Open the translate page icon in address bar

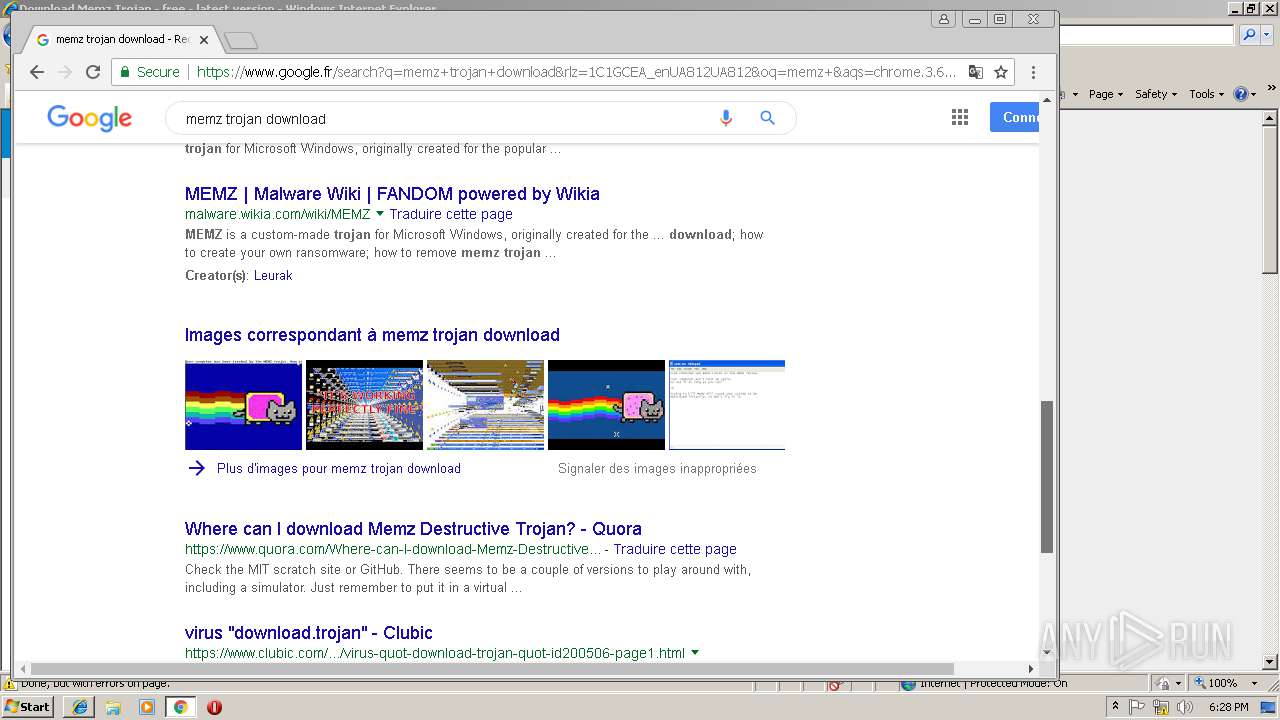pos(976,72)
